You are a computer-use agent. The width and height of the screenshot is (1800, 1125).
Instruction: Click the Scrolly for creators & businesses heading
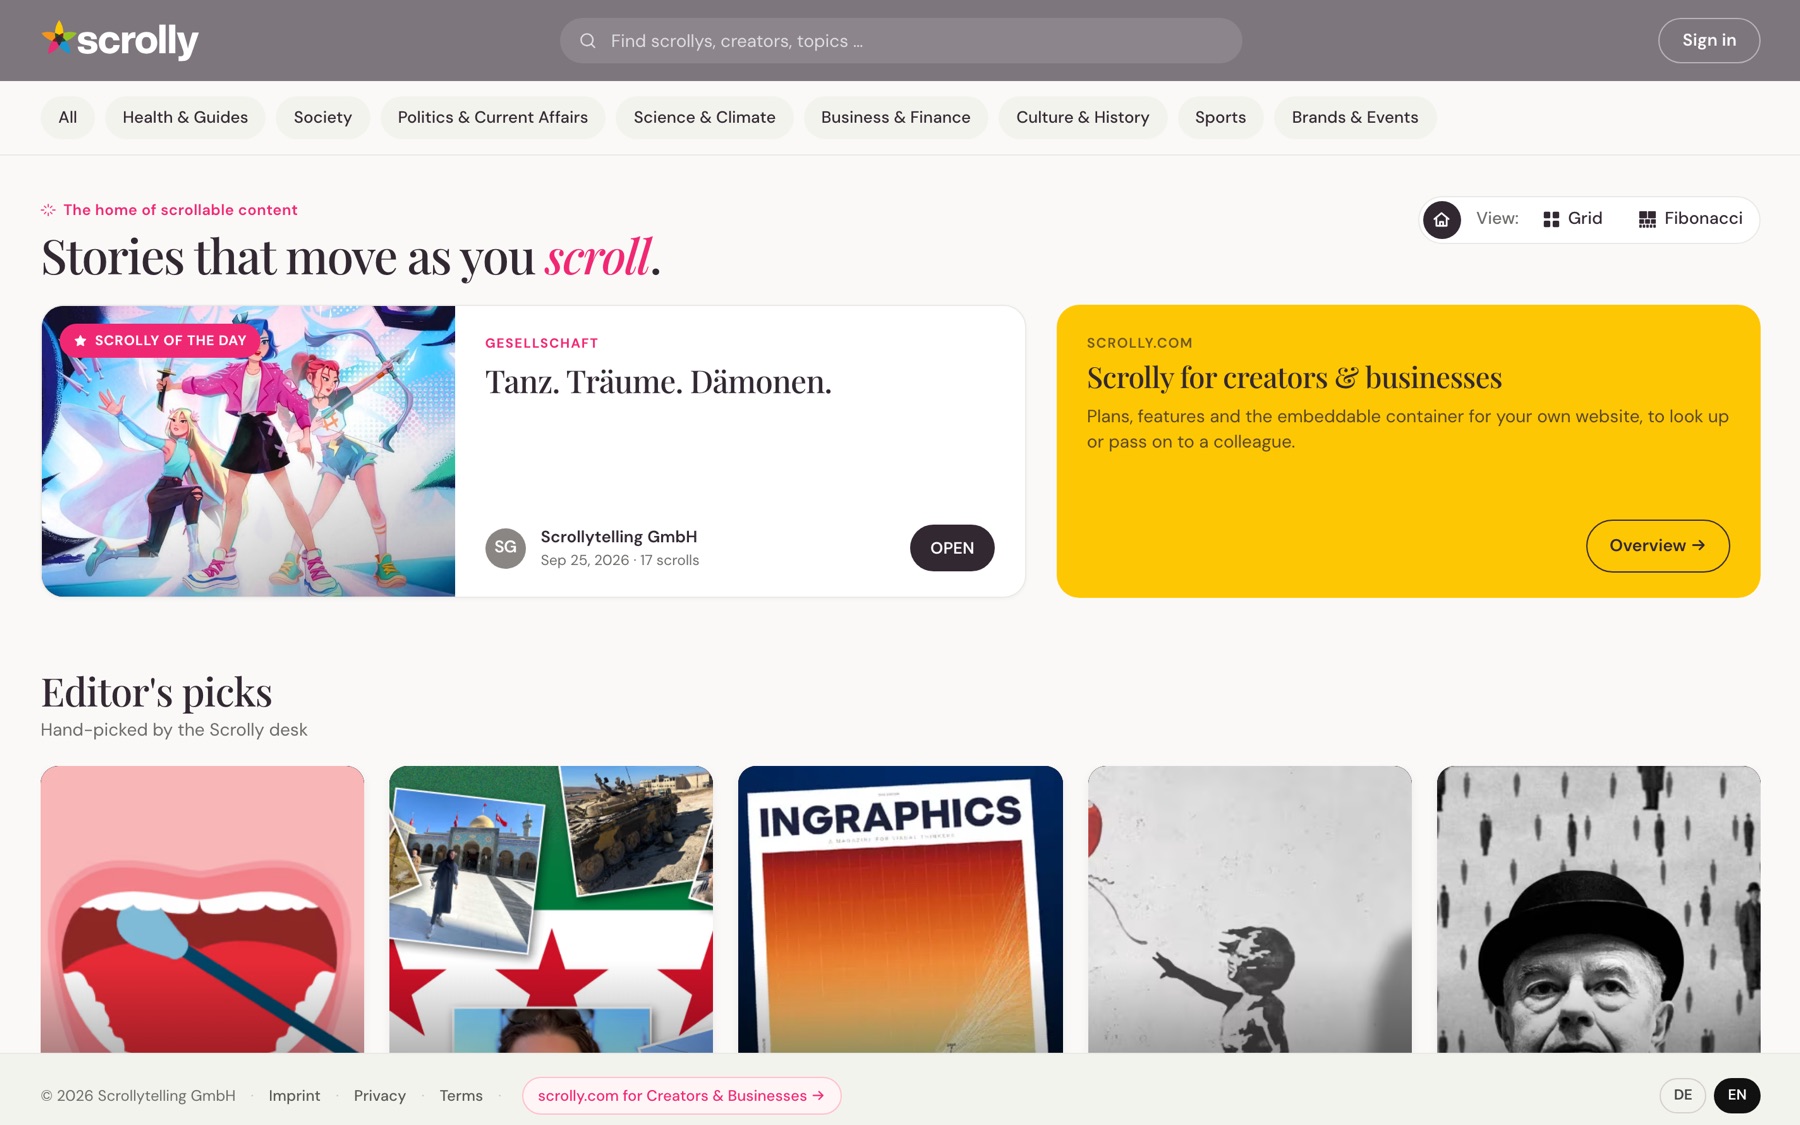click(1294, 378)
